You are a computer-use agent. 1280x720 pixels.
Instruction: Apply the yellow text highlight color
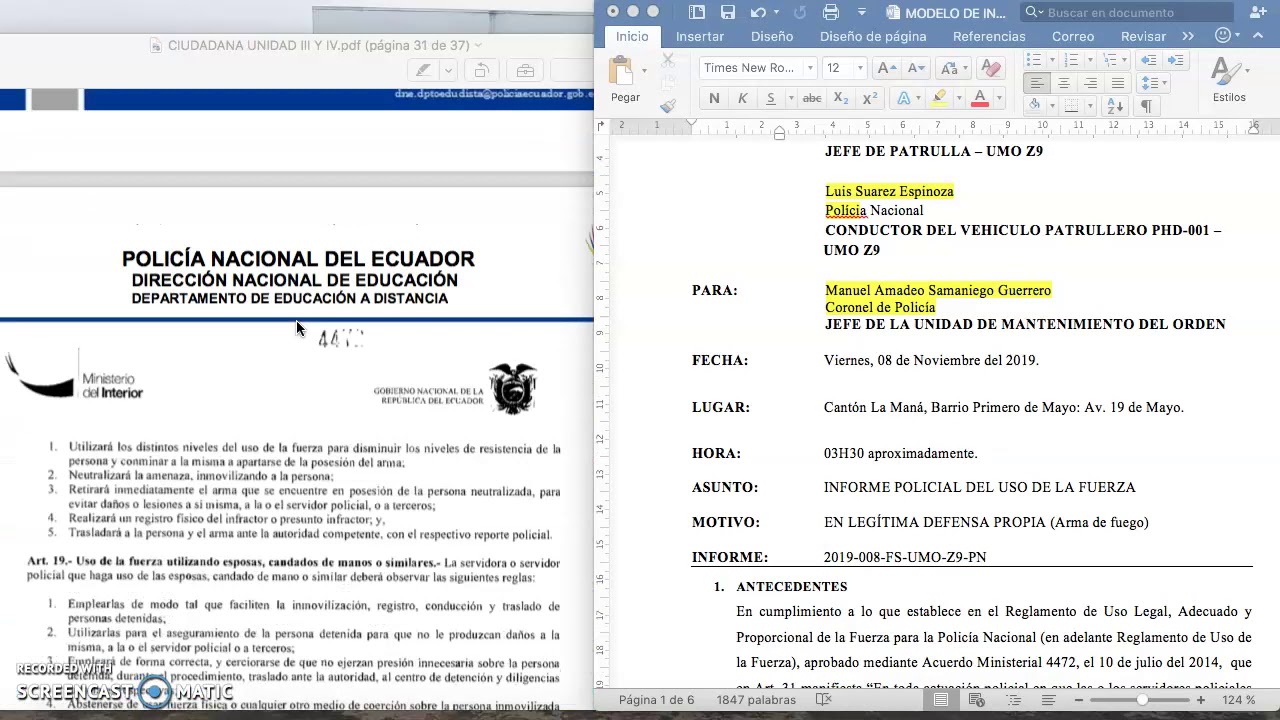[x=938, y=98]
